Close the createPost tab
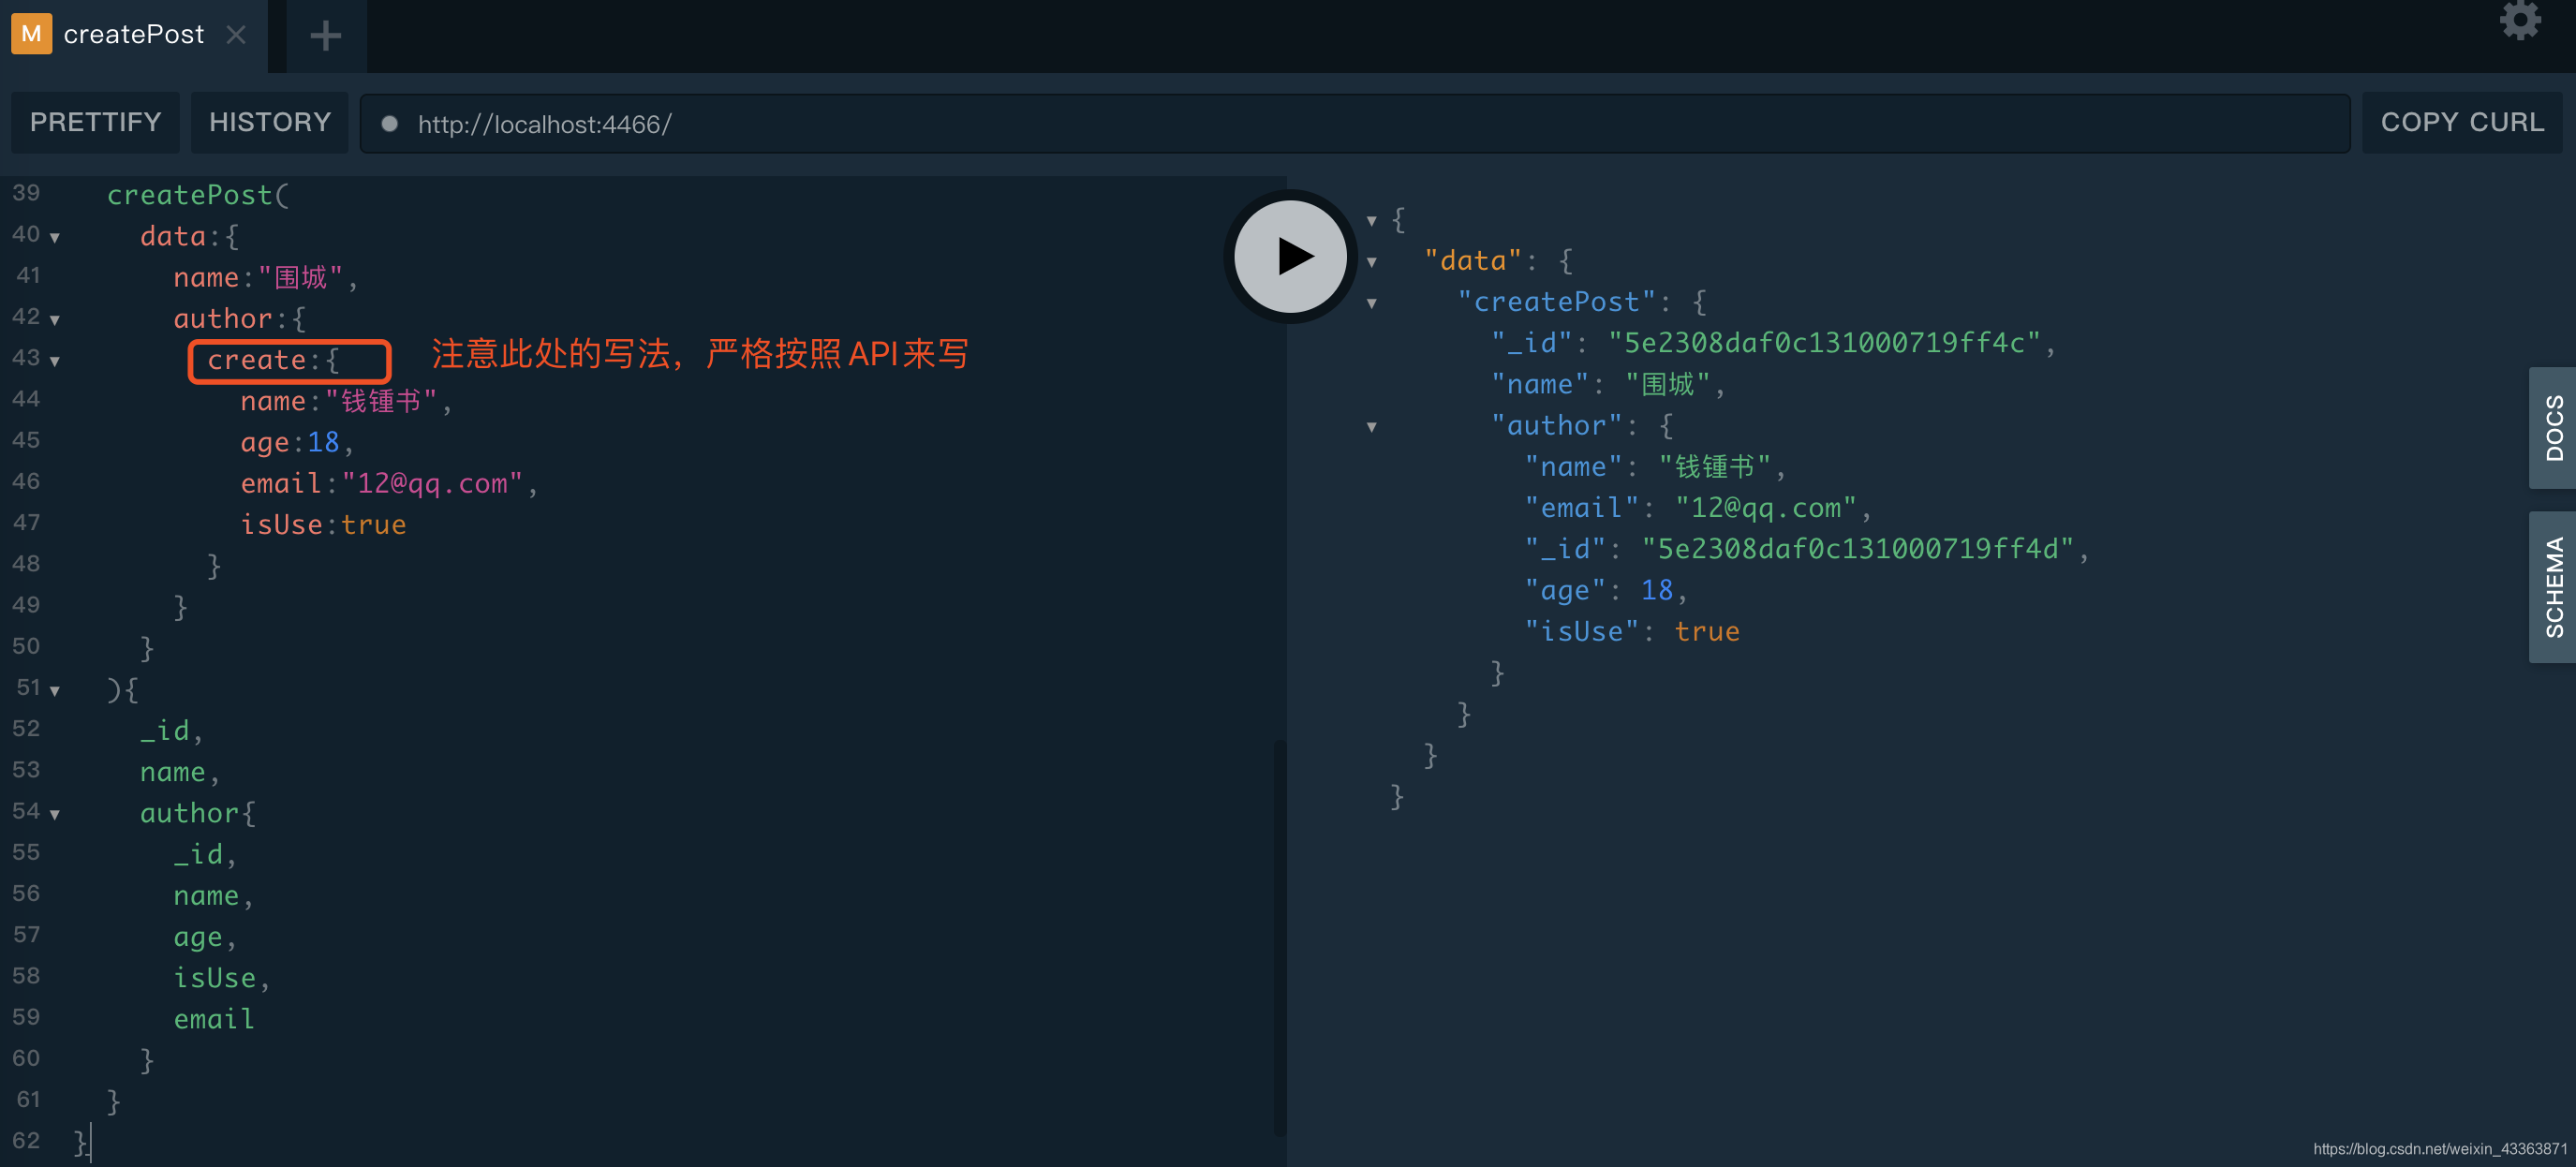Image resolution: width=2576 pixels, height=1167 pixels. 236,35
